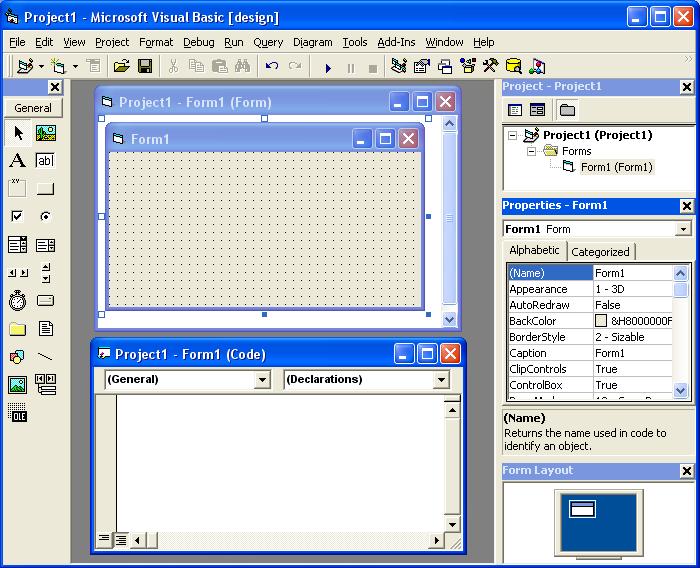Viewport: 700px width, 568px height.
Task: Click View Code in Project panel
Action: [515, 109]
